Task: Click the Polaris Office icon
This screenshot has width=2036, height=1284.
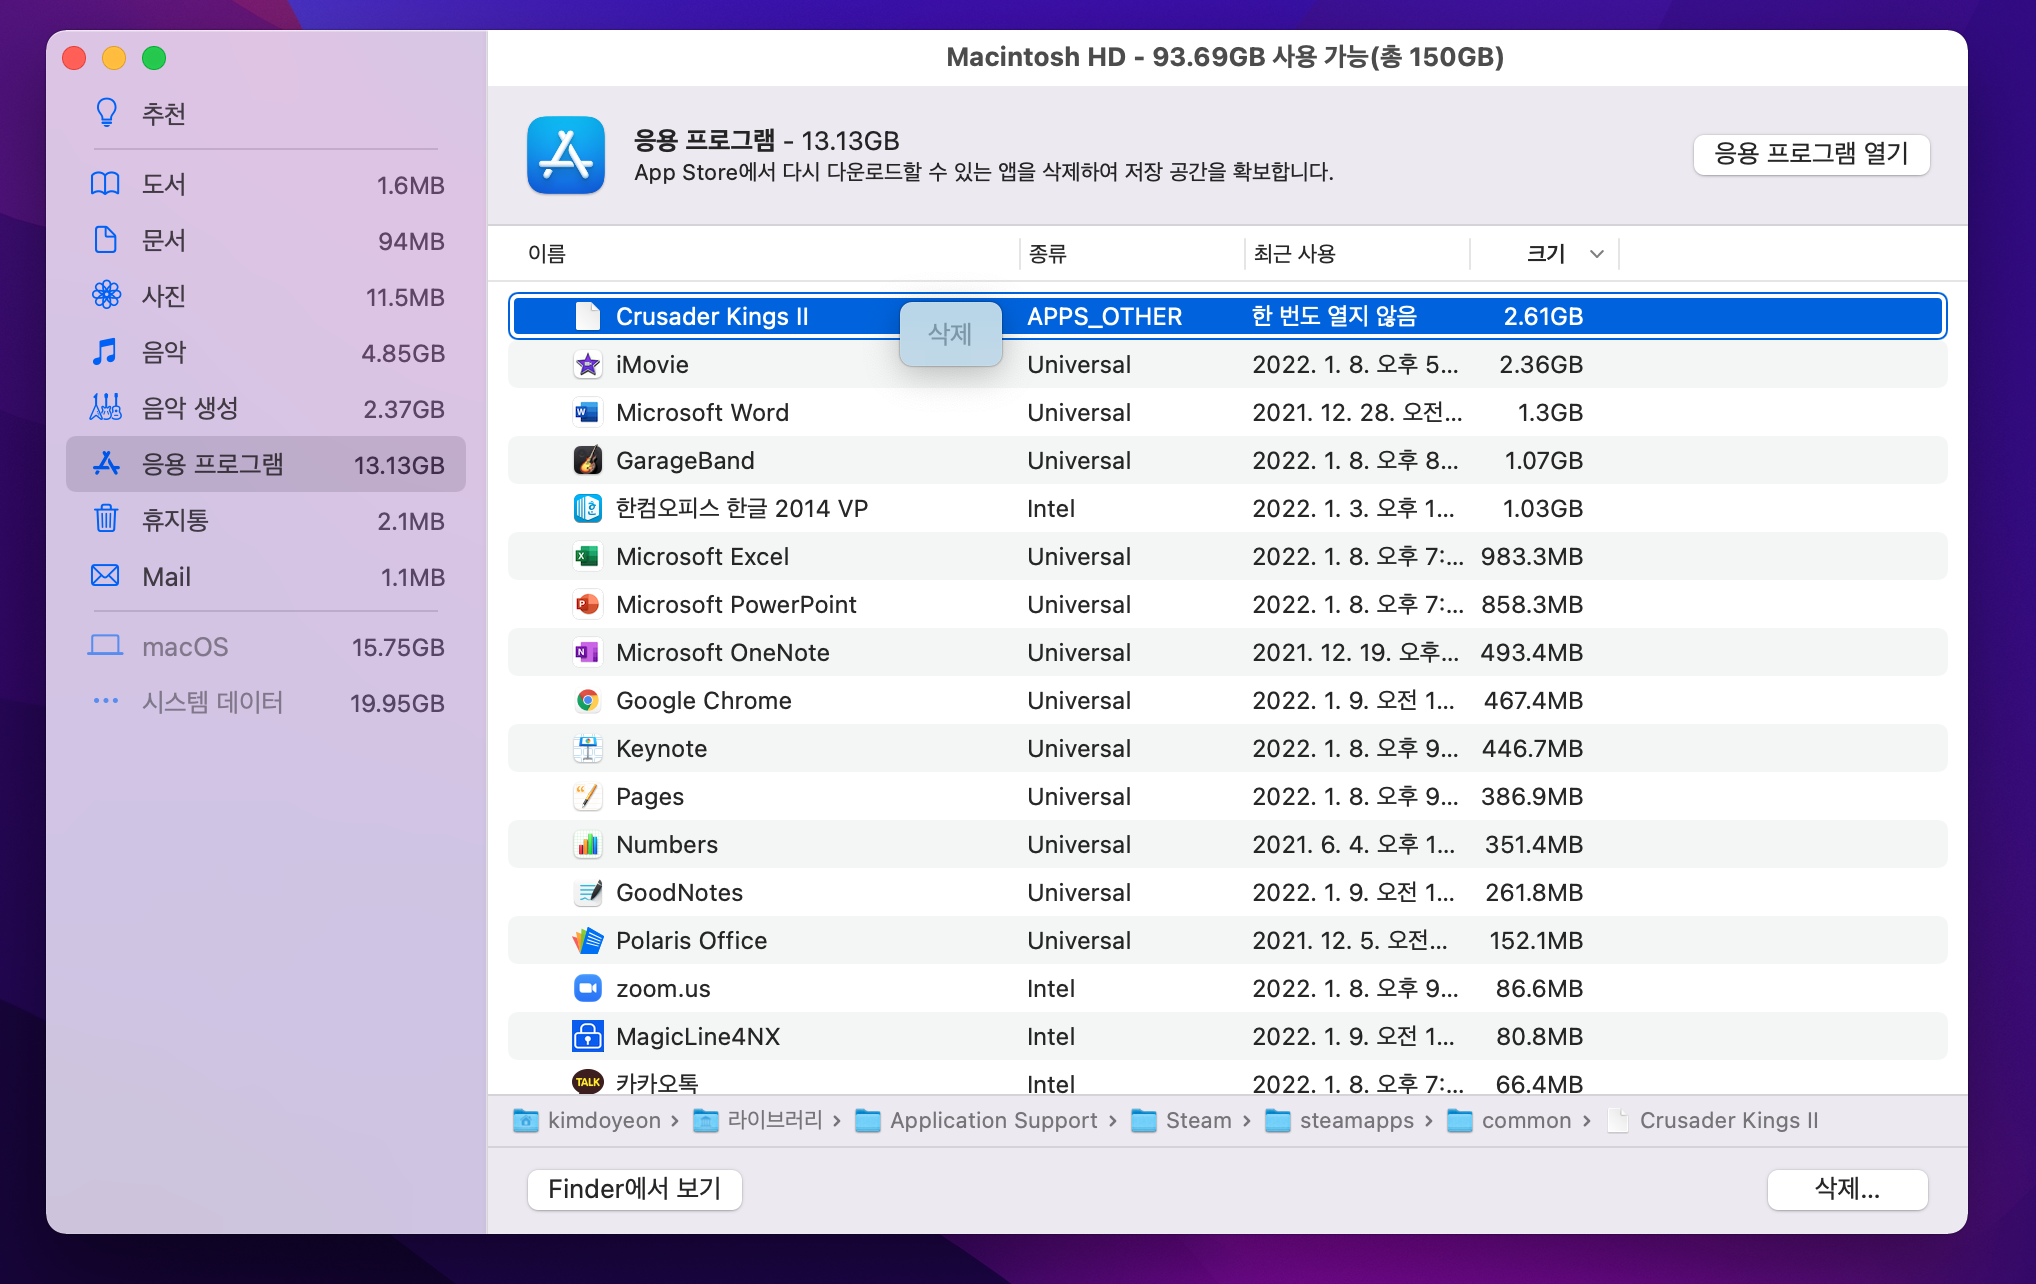Action: (x=587, y=941)
